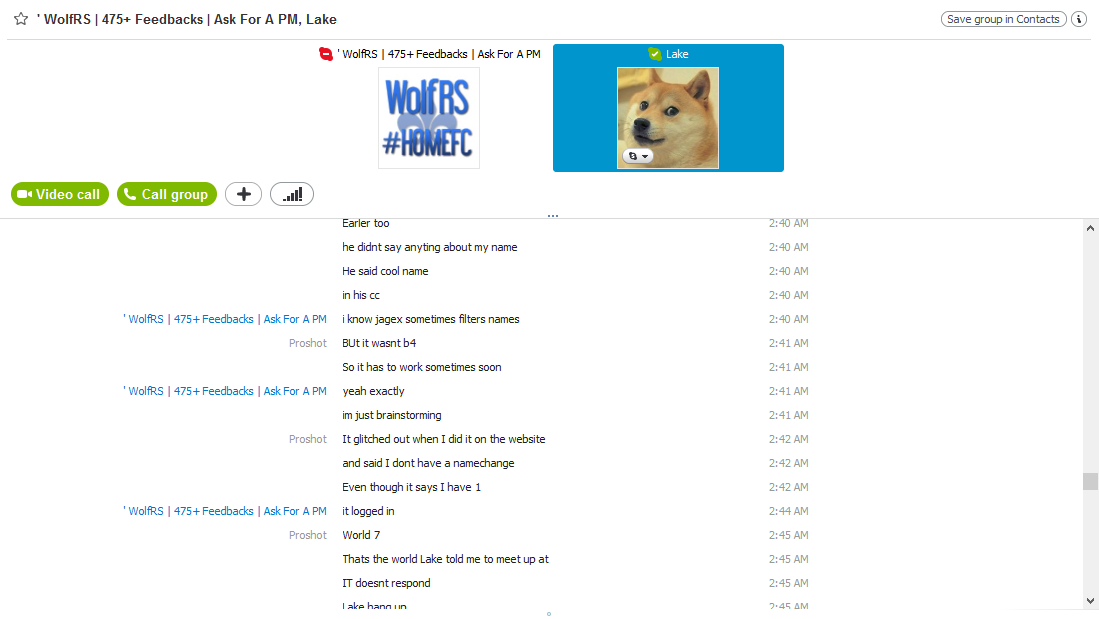The width and height of the screenshot is (1099, 619).
Task: Click the Call group button
Action: point(167,194)
